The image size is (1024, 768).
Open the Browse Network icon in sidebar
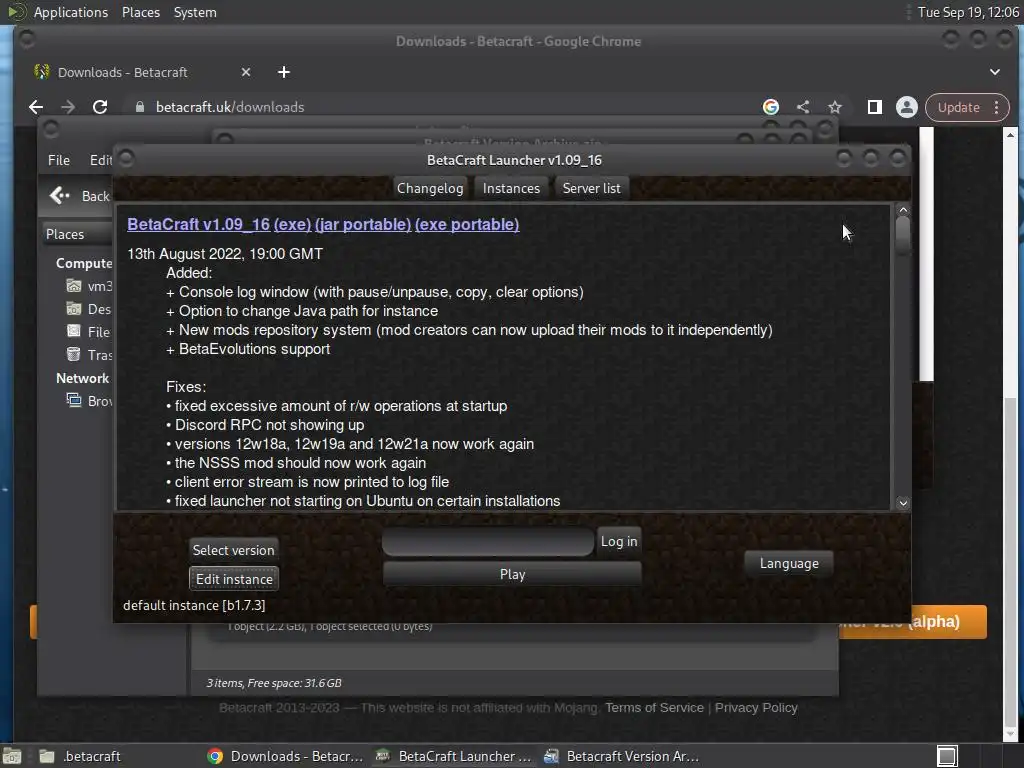[x=74, y=400]
